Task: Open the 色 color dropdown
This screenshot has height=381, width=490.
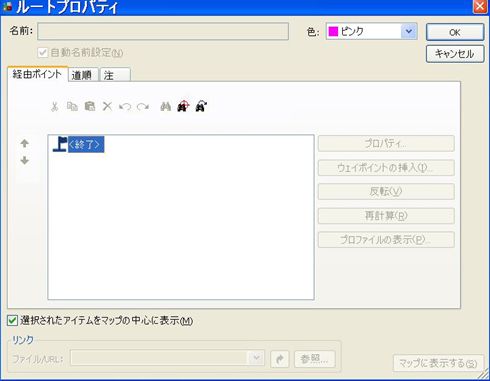Action: tap(409, 31)
